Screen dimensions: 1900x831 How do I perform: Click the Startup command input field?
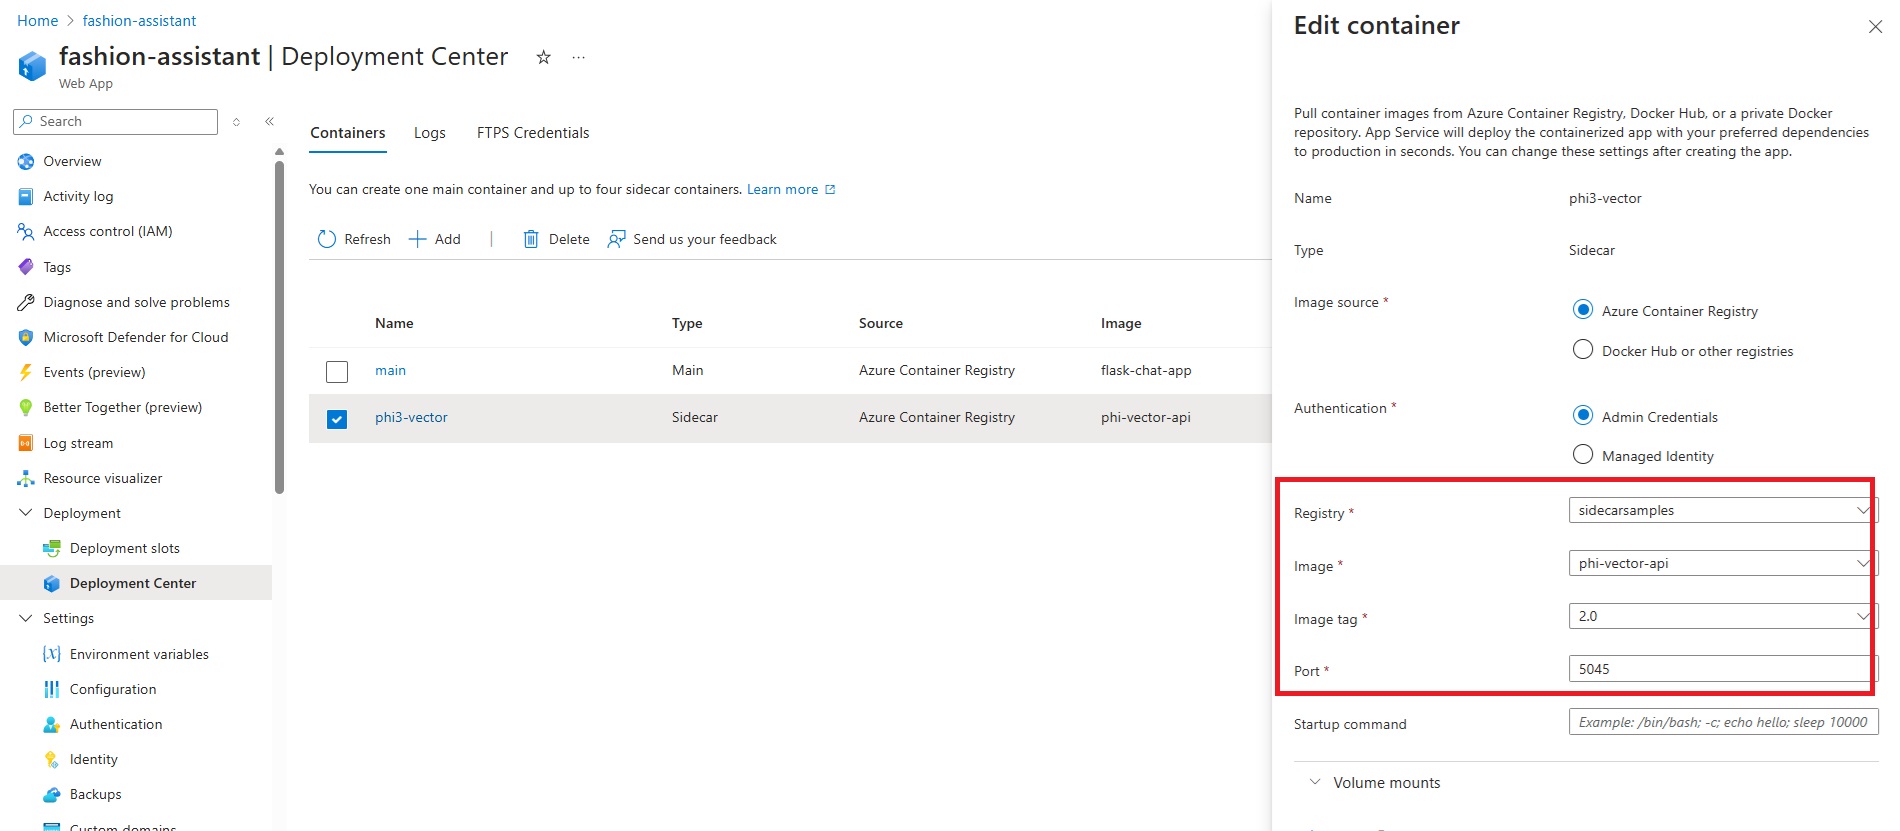click(1722, 722)
